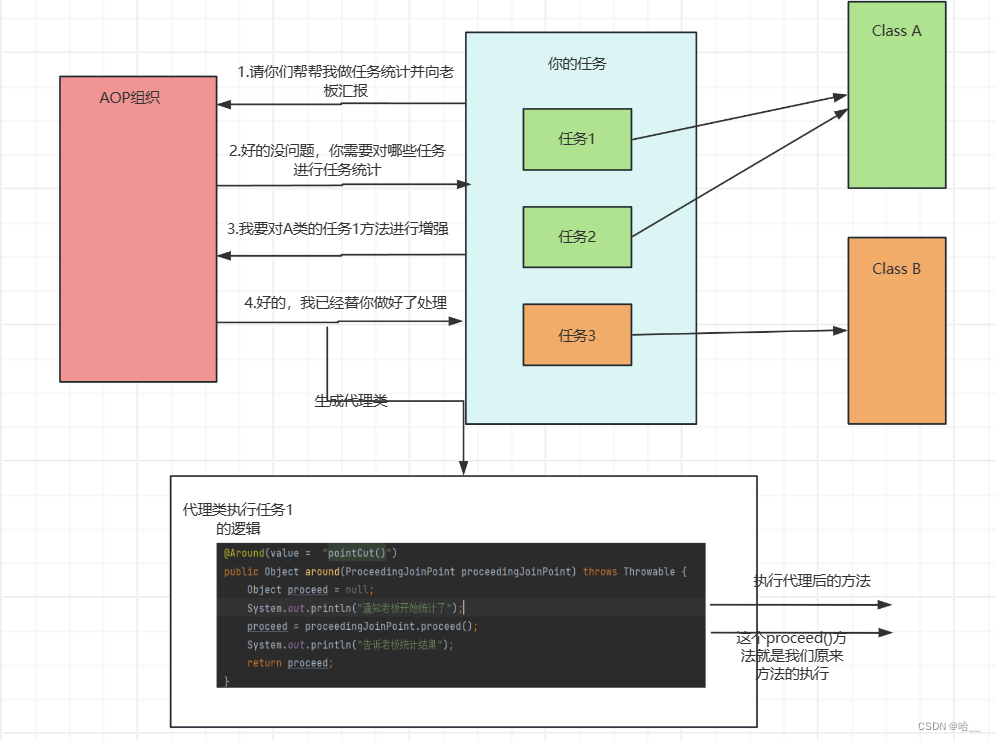Screen dimensions: 996x741
Task: Select the label 3.我要对A类的任务1方法进行增强
Action: tap(338, 229)
